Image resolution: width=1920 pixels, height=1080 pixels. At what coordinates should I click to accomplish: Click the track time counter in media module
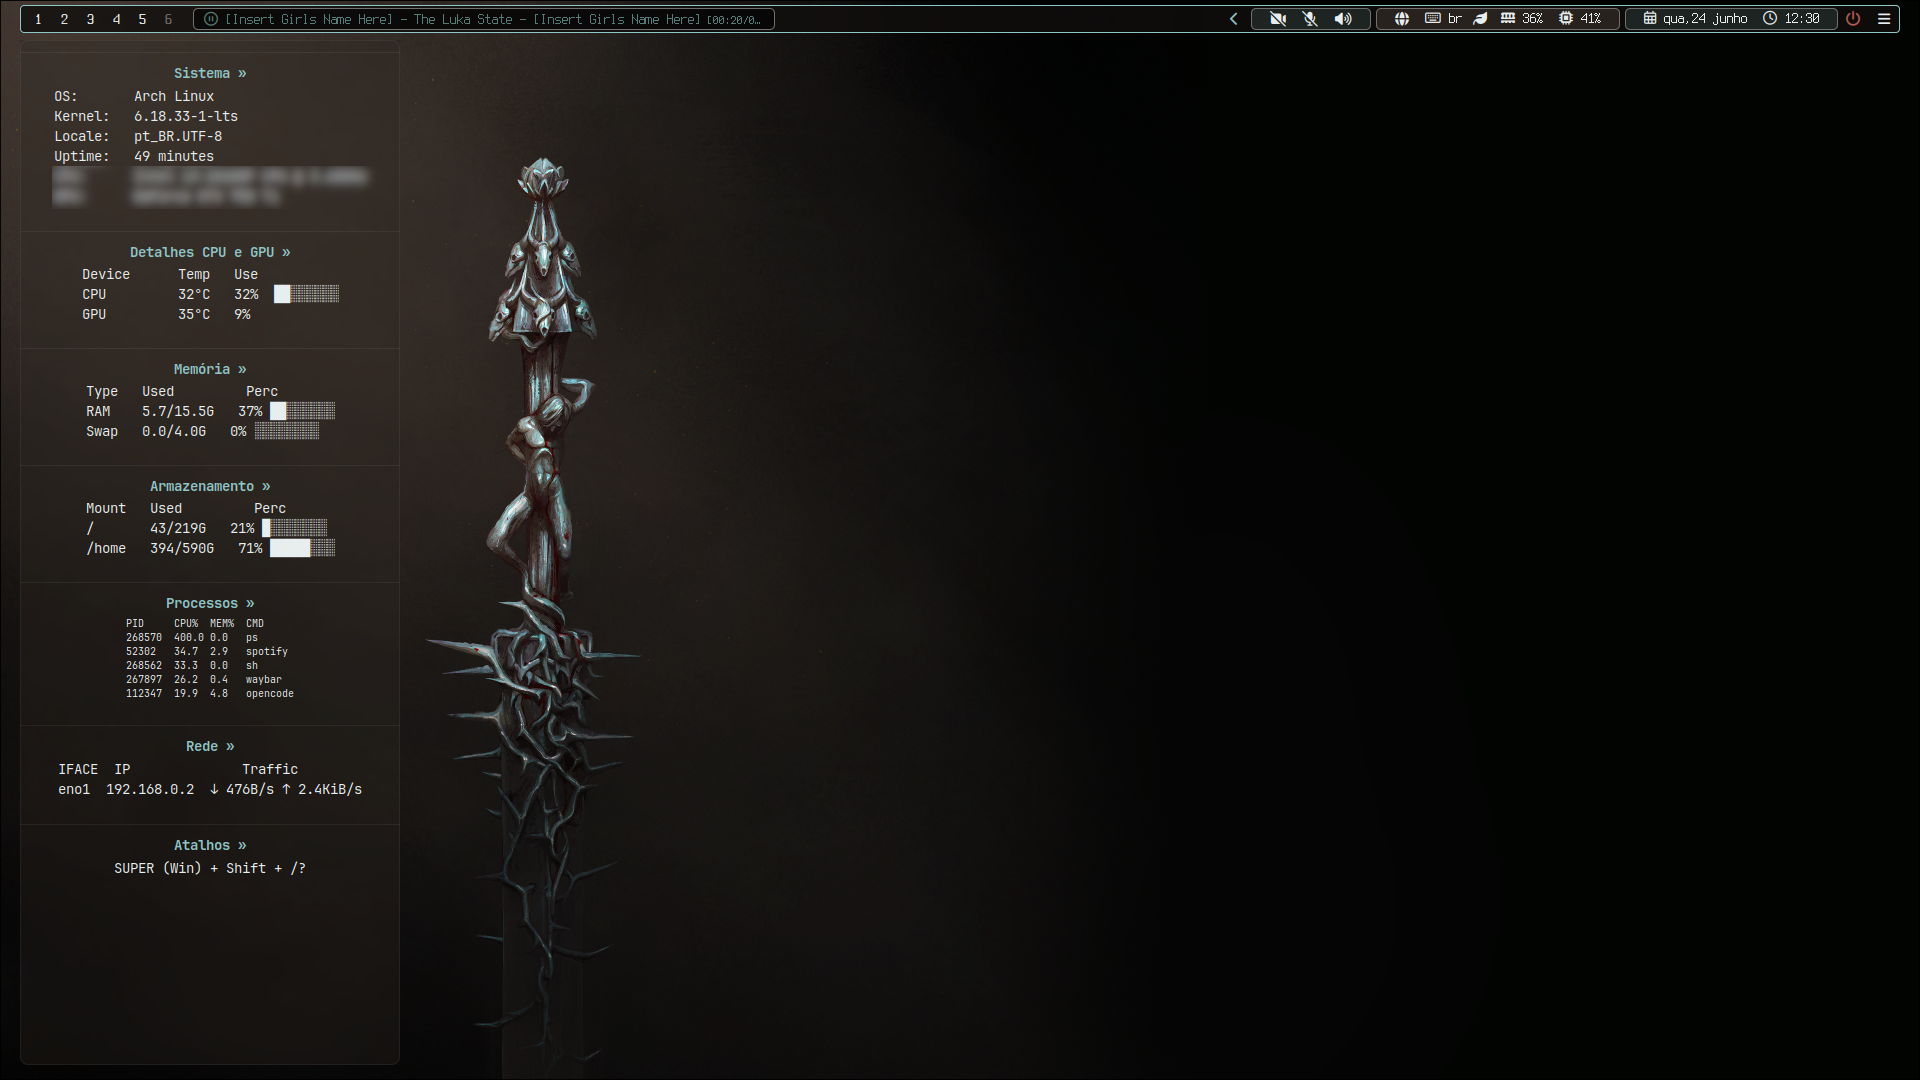[x=734, y=20]
